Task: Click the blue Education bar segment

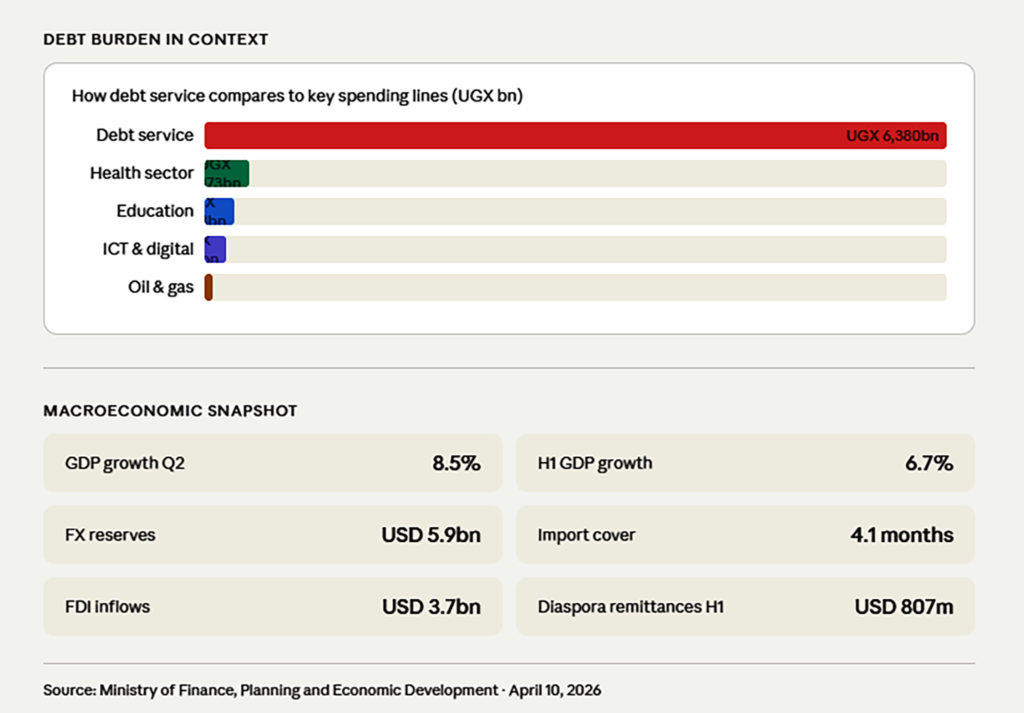Action: (x=219, y=211)
